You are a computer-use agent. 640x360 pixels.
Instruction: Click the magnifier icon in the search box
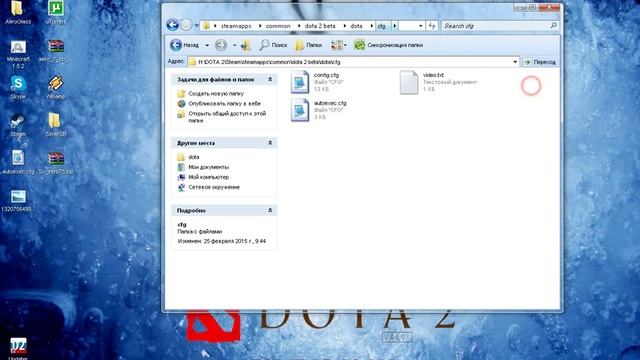point(553,26)
